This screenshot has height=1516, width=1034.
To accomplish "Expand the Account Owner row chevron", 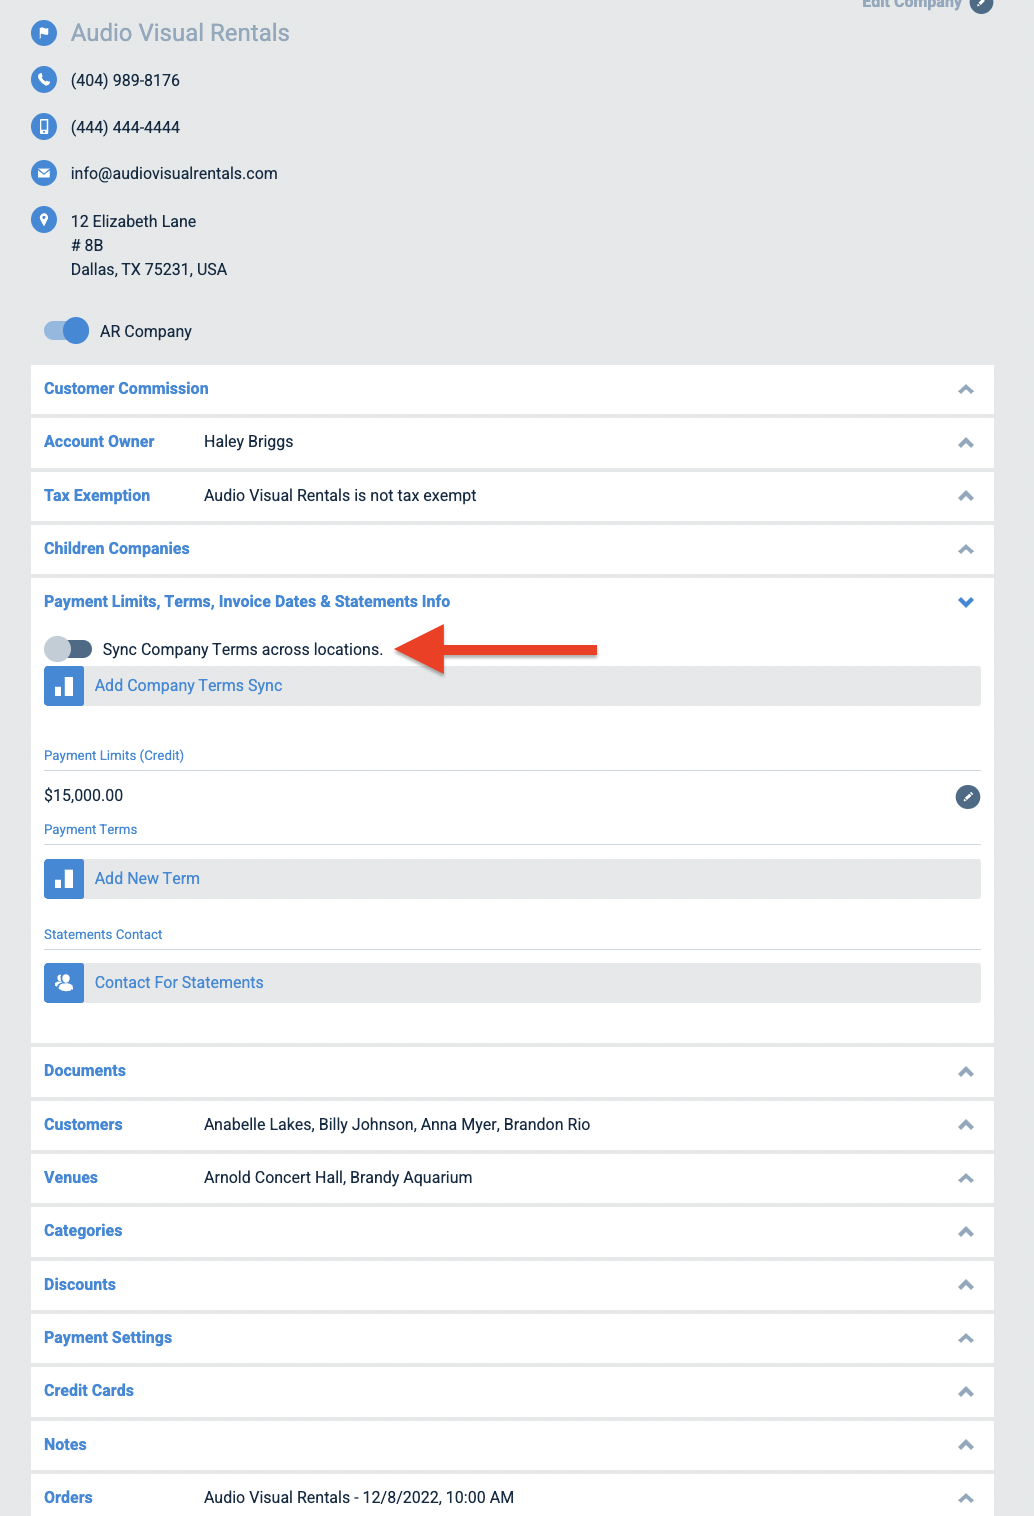I will [x=966, y=443].
